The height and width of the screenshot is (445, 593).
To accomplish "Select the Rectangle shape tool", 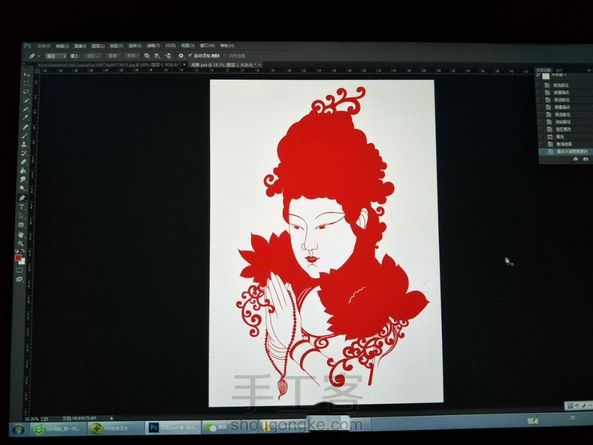I will tap(21, 225).
